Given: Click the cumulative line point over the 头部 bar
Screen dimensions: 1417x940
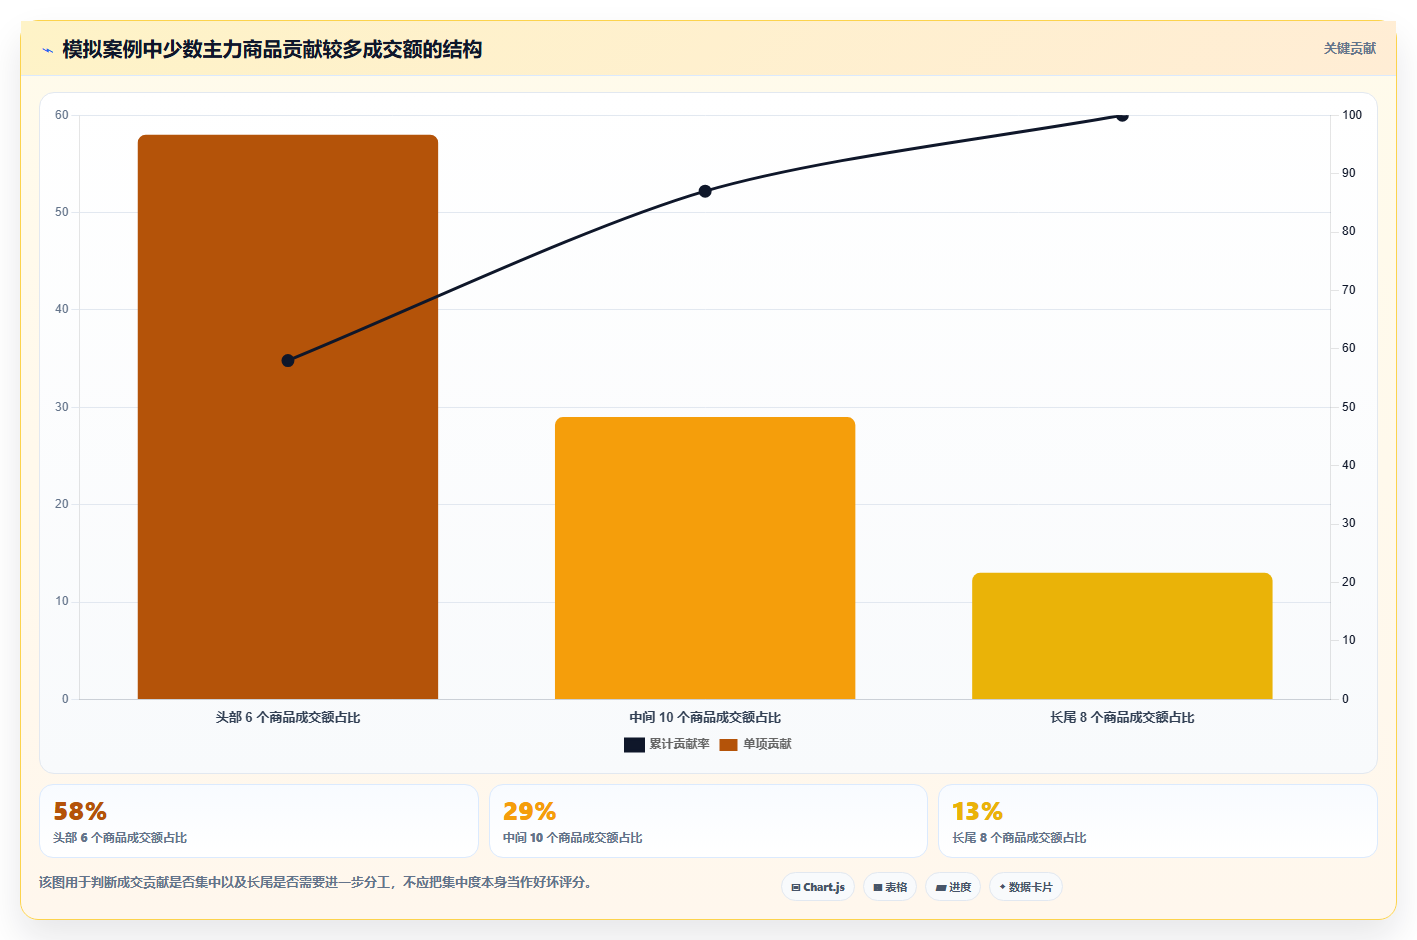Looking at the screenshot, I should 288,360.
